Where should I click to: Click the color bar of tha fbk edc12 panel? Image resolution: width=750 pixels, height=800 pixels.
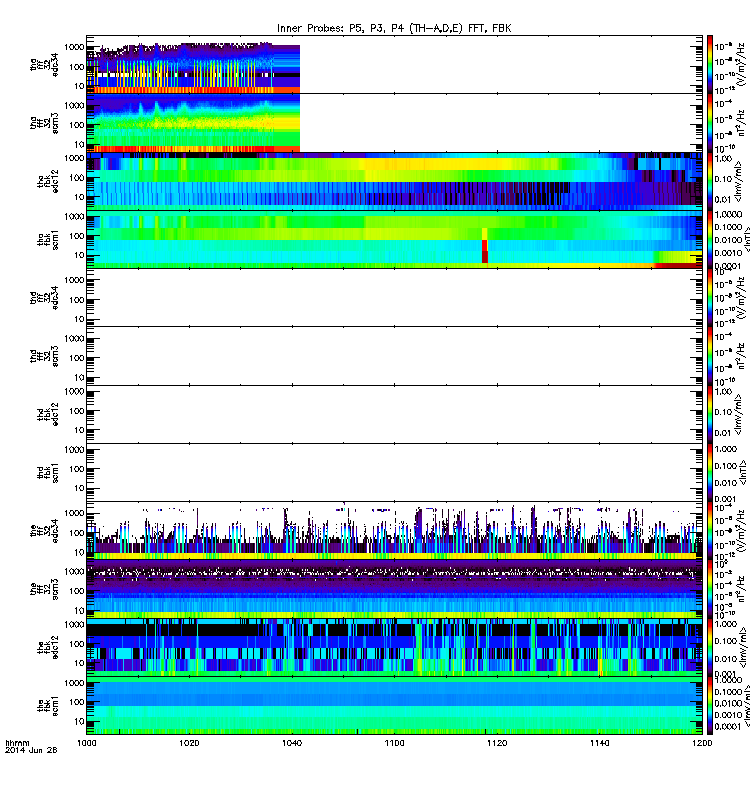coord(710,181)
